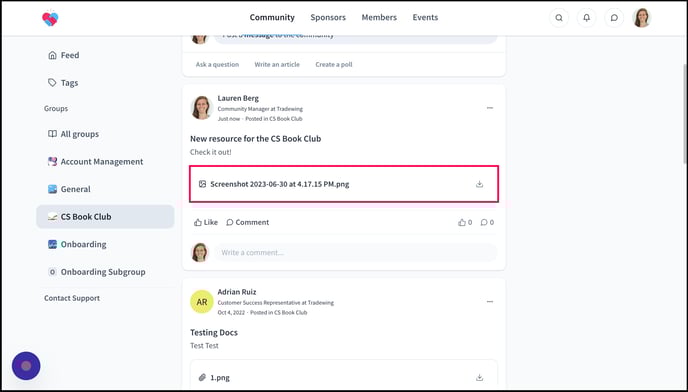Switch to the Members tab

click(x=379, y=18)
